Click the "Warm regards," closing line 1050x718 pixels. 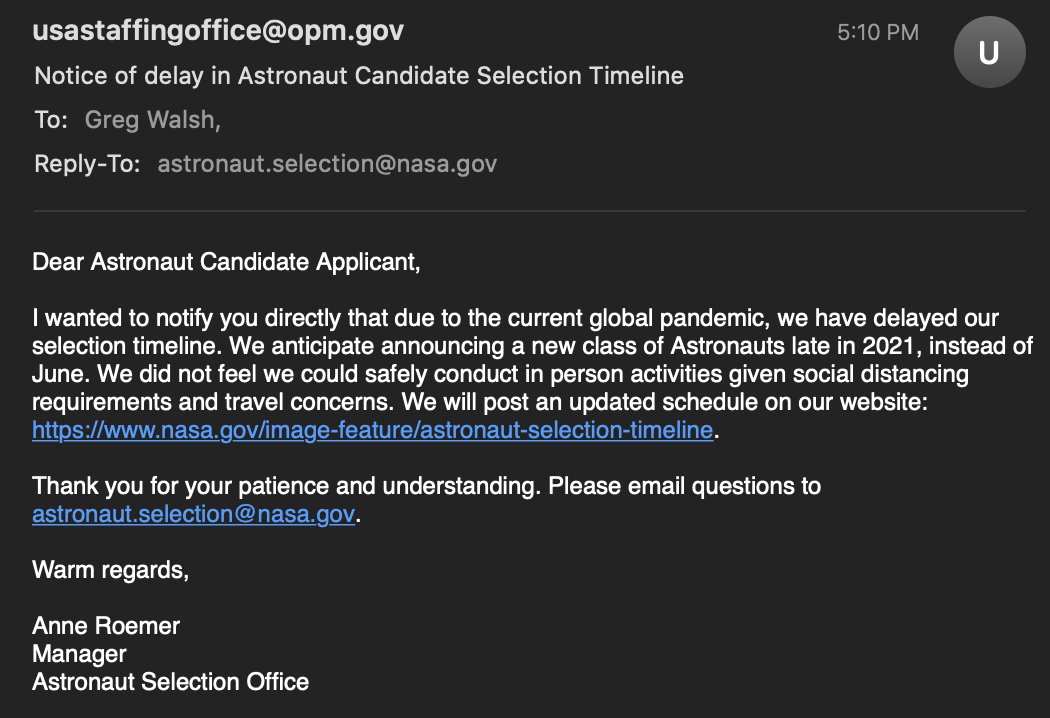(110, 570)
